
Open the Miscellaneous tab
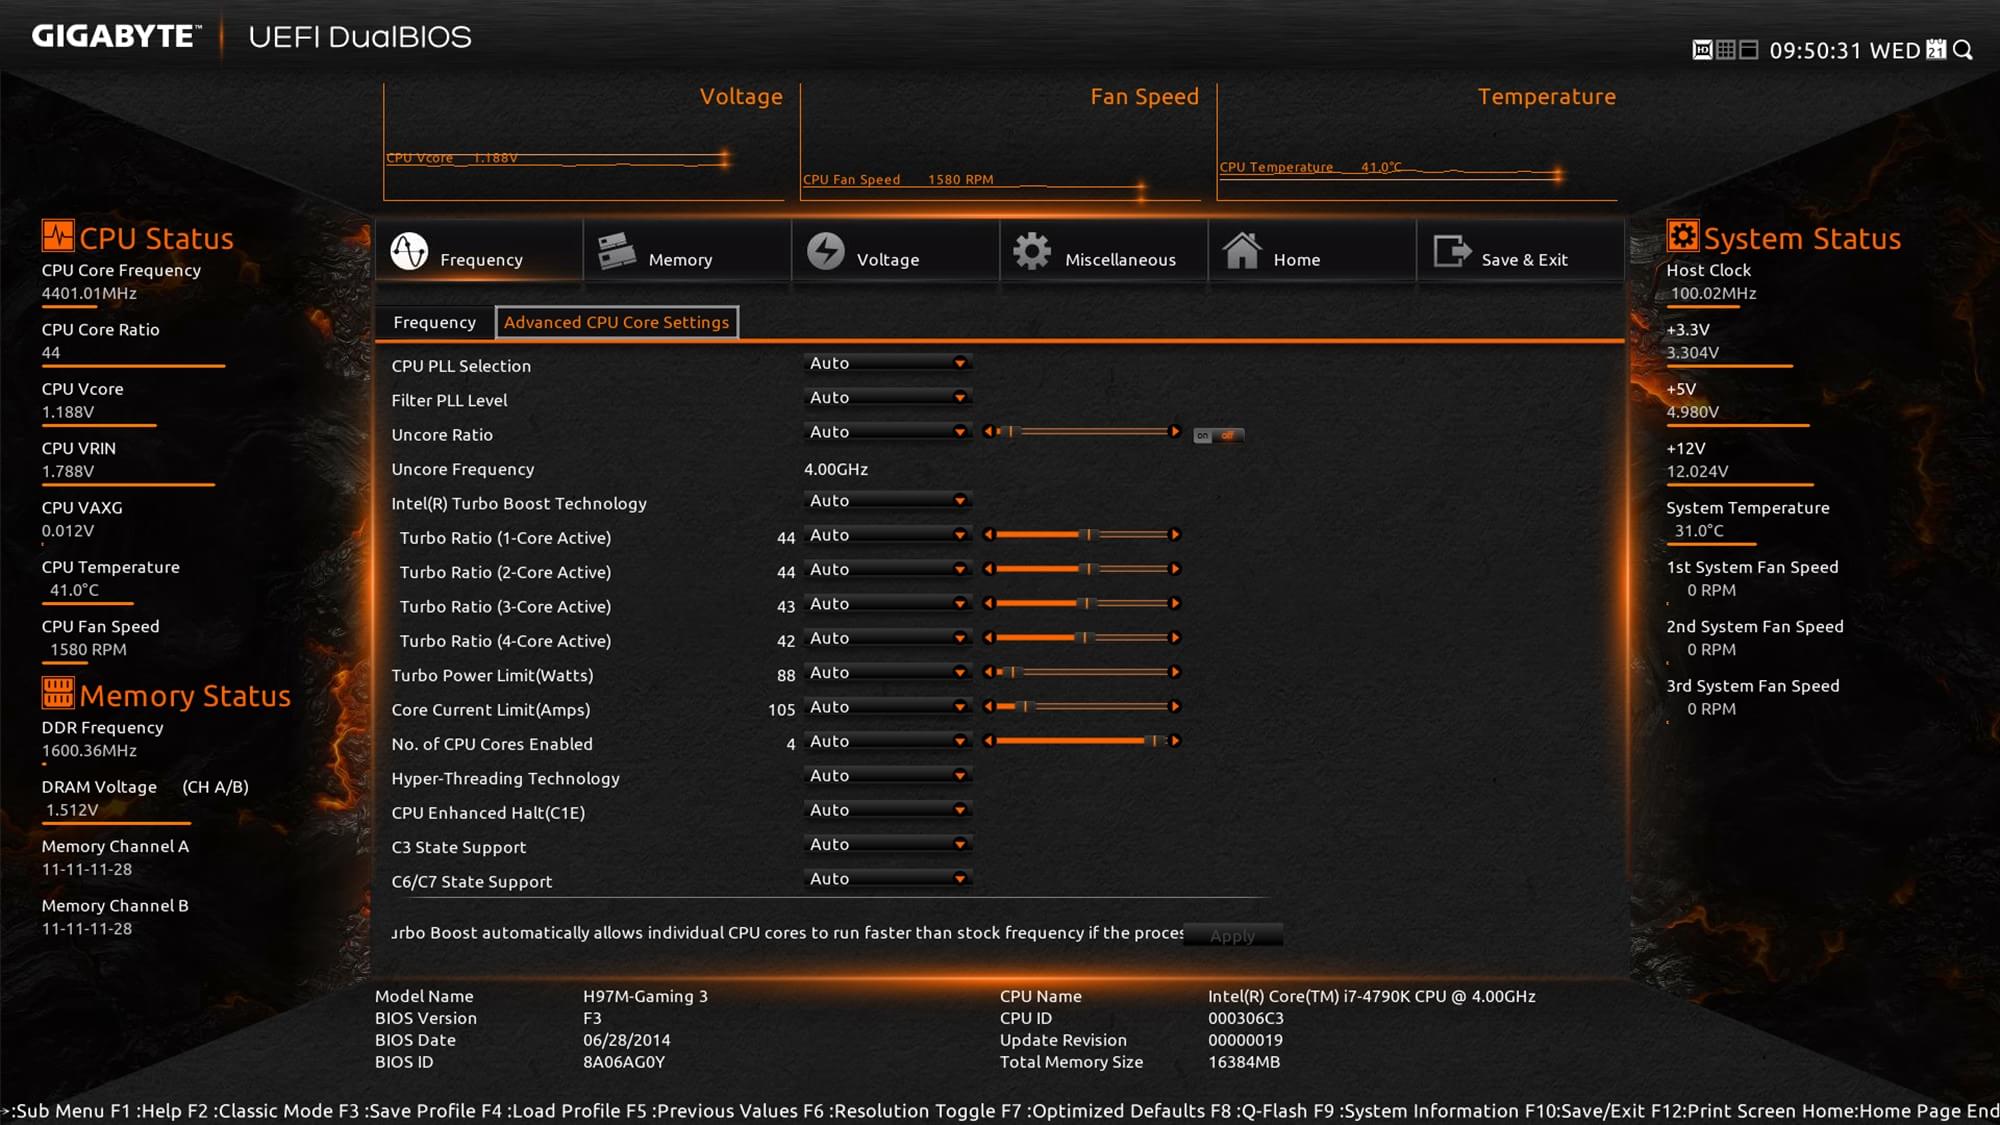click(x=1103, y=251)
